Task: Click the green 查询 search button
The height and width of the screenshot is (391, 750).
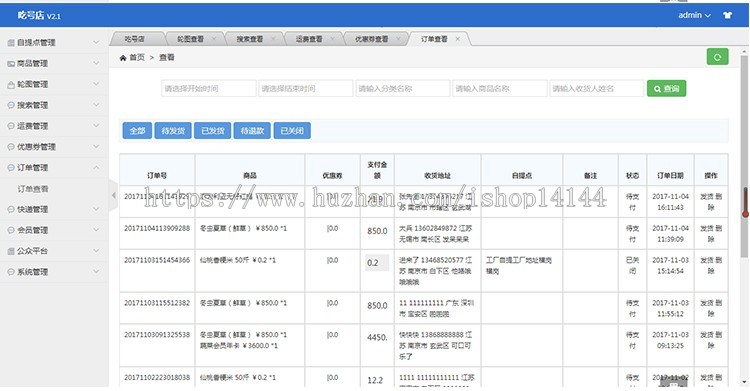Action: (666, 89)
